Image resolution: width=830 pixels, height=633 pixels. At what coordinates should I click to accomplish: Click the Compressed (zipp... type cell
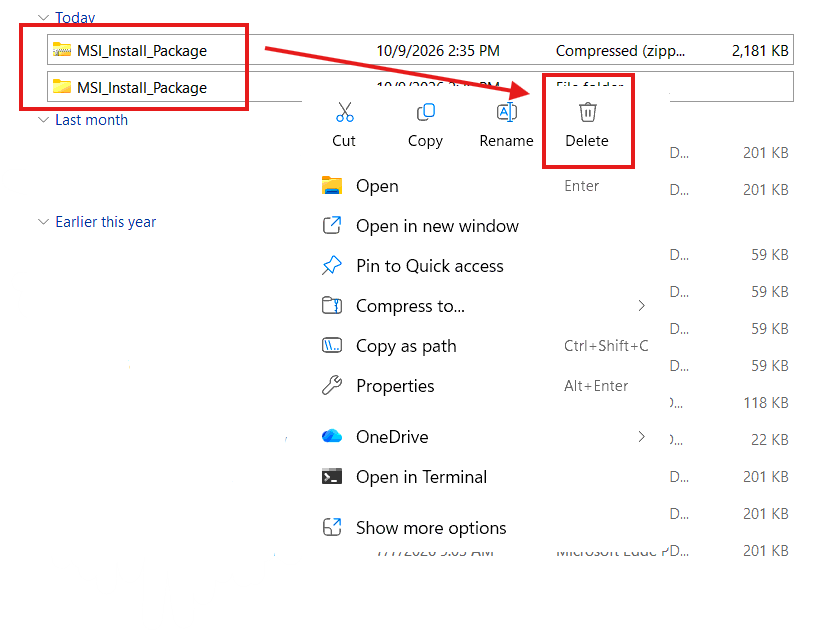620,50
